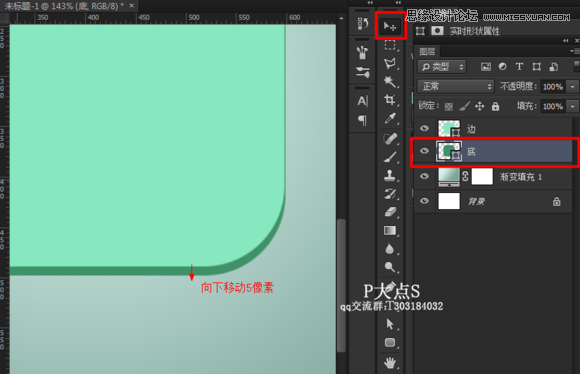Select the Brush tool
The image size is (580, 374).
tap(390, 157)
